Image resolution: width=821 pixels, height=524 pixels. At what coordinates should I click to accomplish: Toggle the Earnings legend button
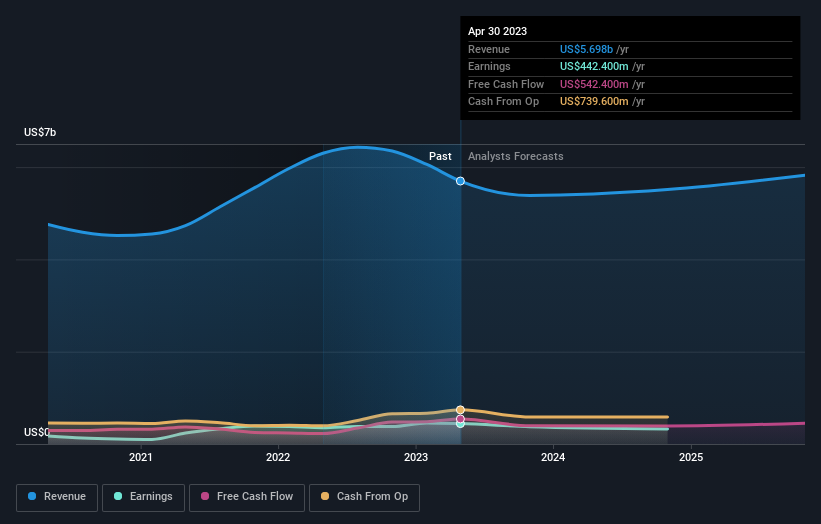pyautogui.click(x=143, y=497)
